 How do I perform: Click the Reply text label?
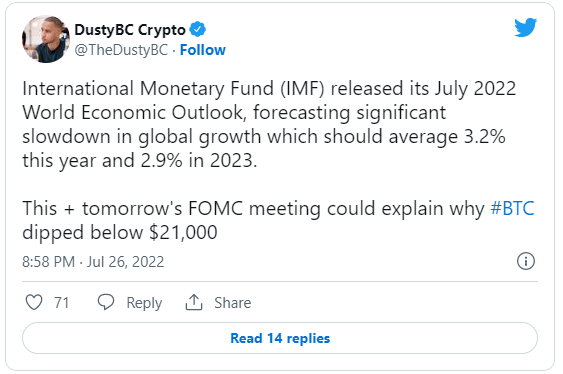click(x=144, y=303)
